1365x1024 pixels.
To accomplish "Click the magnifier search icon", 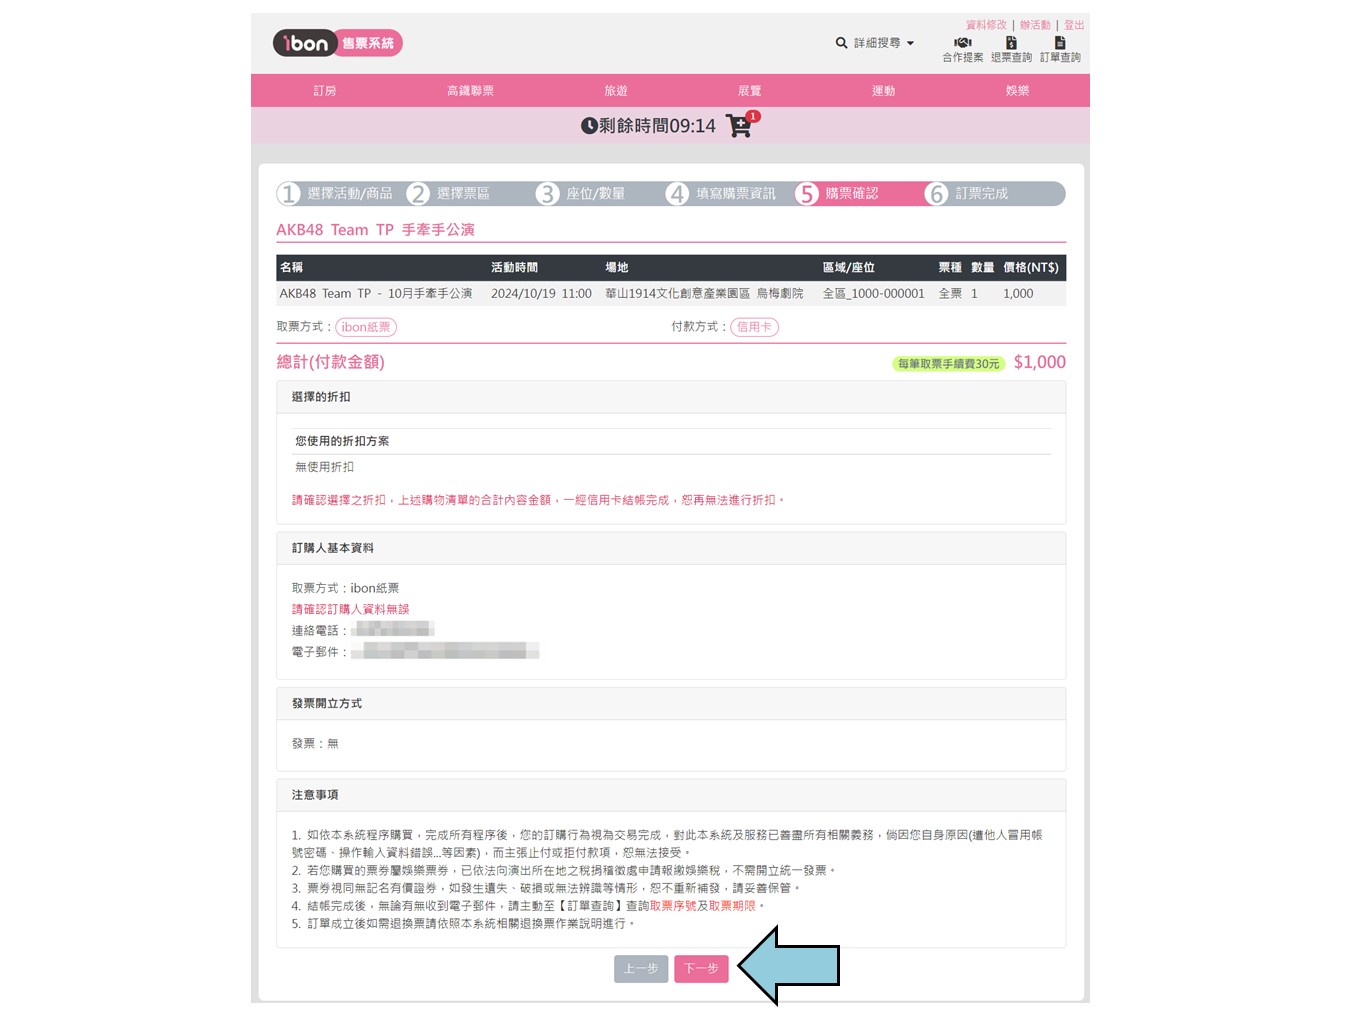I will (841, 43).
